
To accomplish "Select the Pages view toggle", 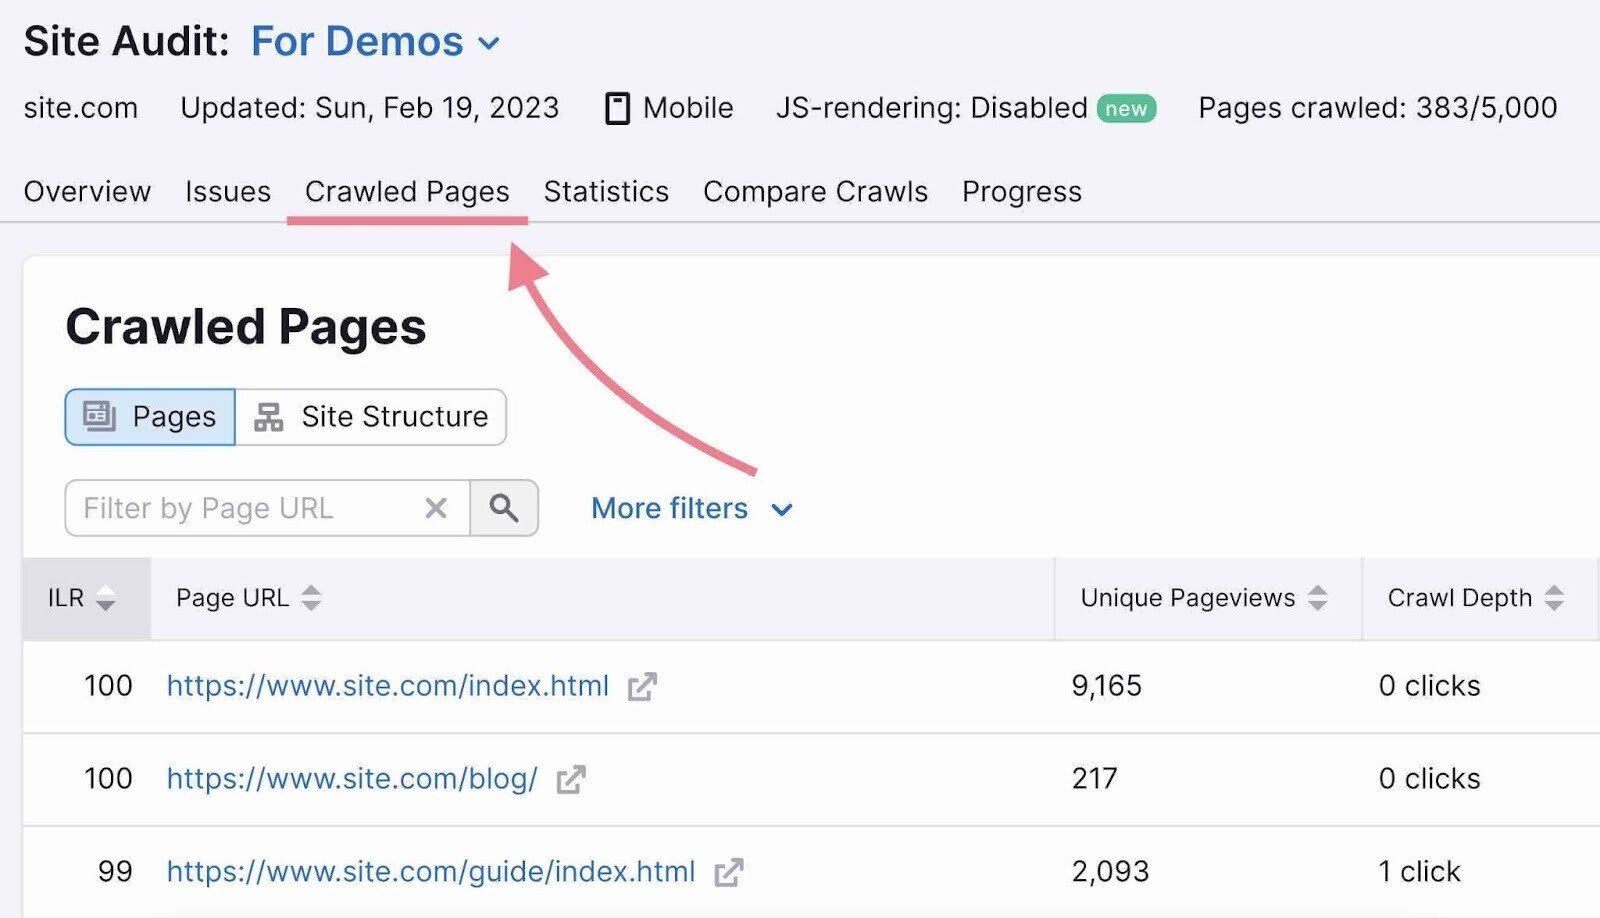I will coord(148,417).
